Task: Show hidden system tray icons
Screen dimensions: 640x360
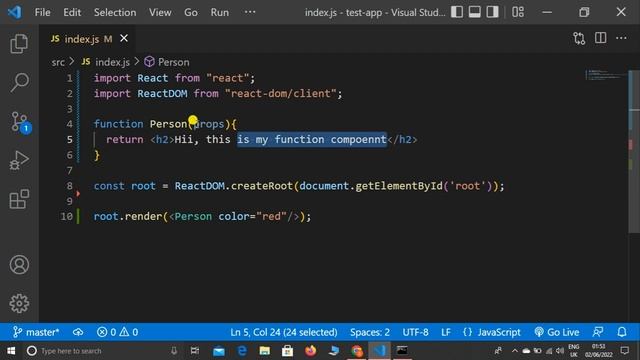Action: pyautogui.click(x=514, y=351)
